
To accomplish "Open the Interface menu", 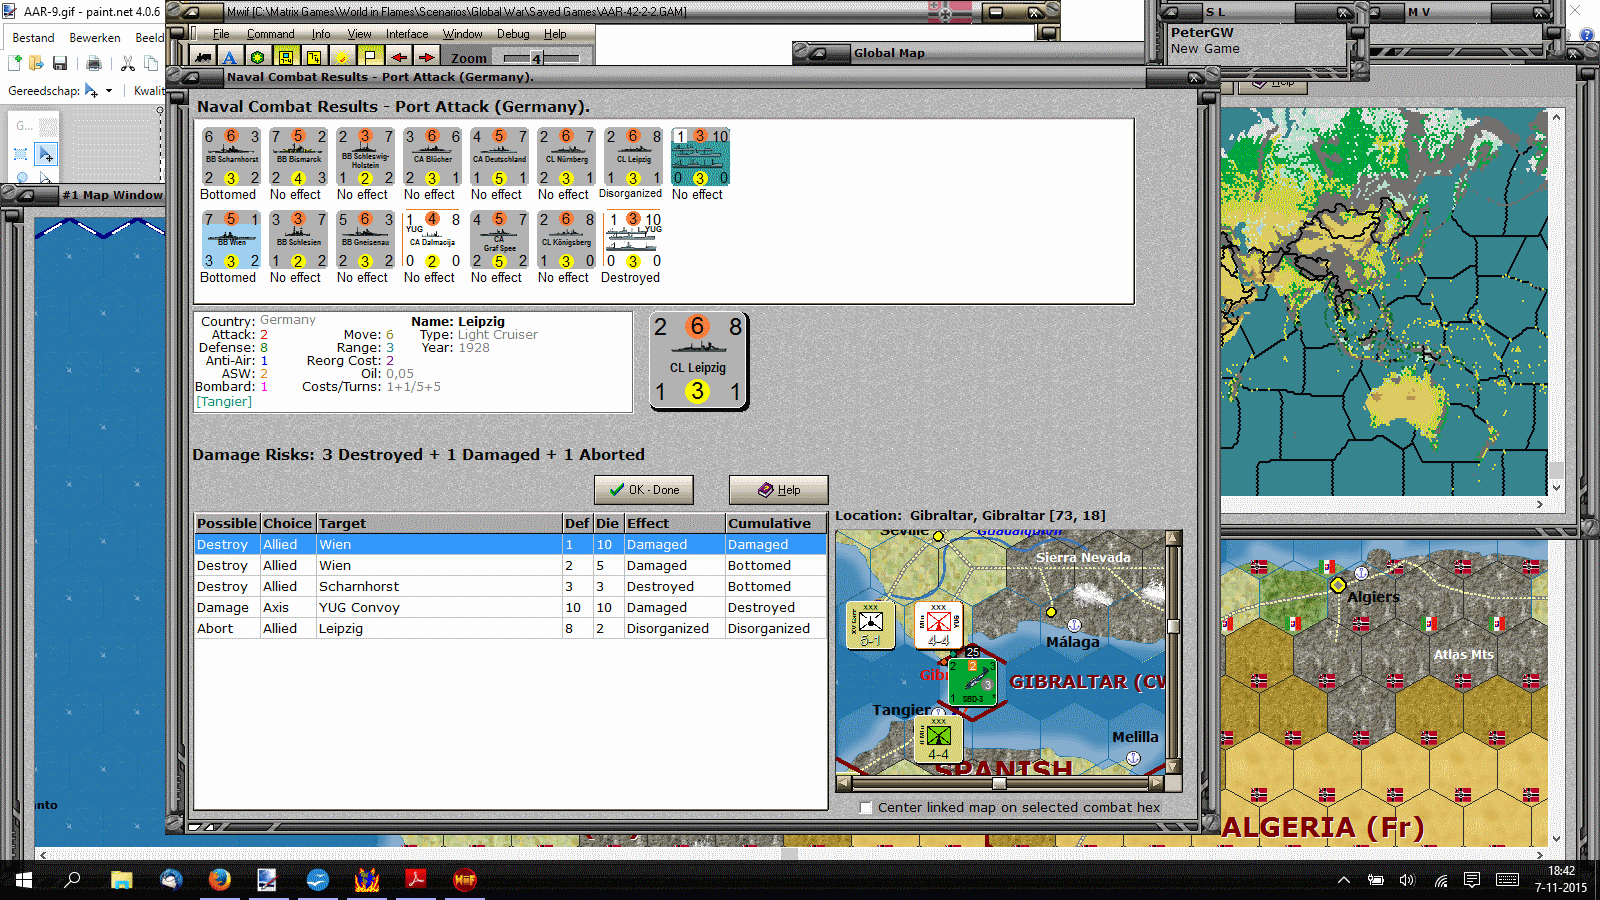I will coord(407,34).
